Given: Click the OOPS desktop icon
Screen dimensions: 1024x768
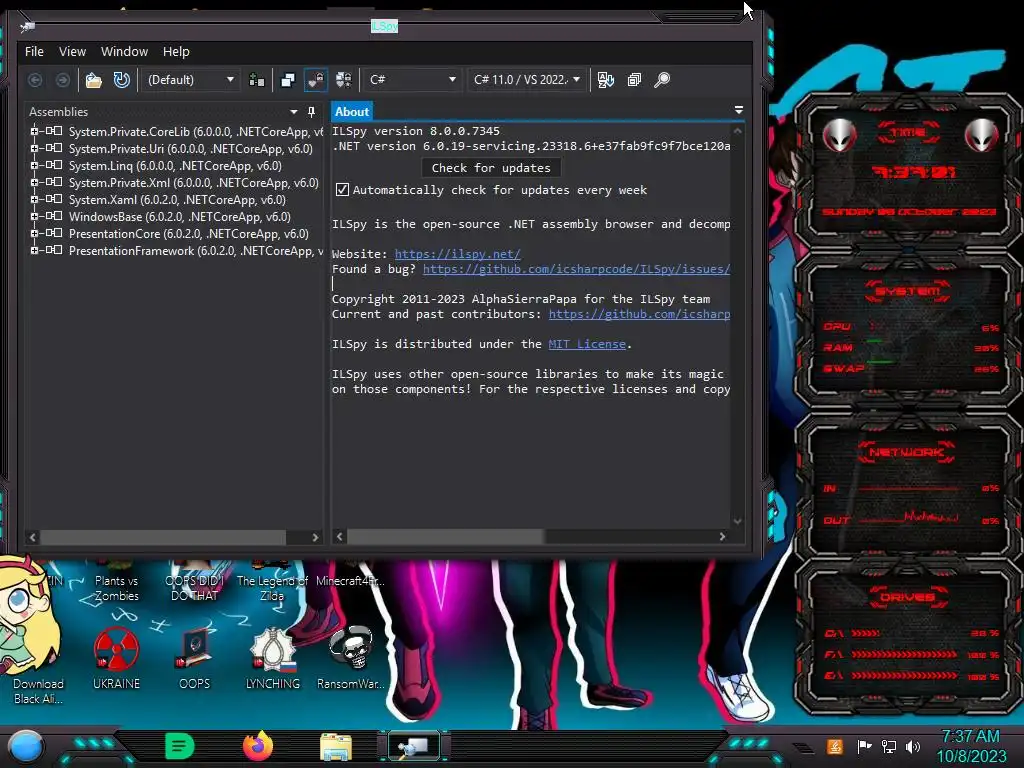Looking at the screenshot, I should [x=195, y=658].
